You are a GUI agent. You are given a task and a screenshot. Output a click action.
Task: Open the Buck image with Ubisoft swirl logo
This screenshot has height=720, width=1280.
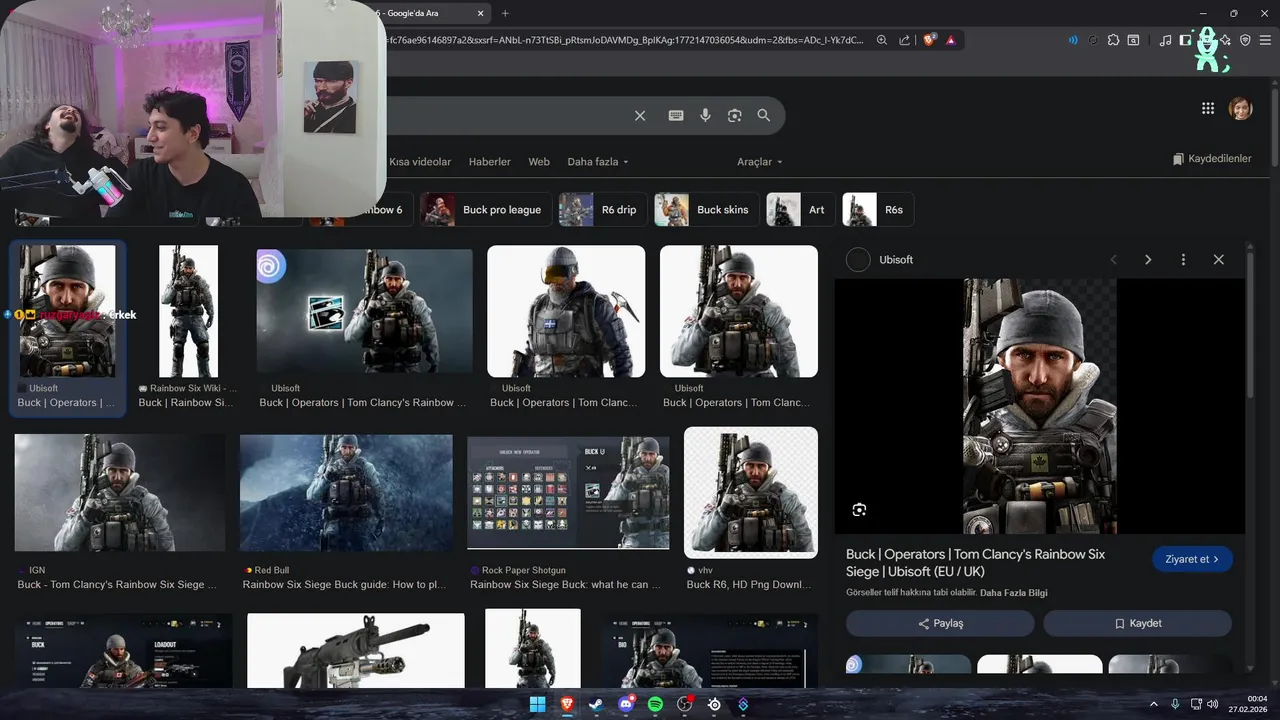pos(365,312)
